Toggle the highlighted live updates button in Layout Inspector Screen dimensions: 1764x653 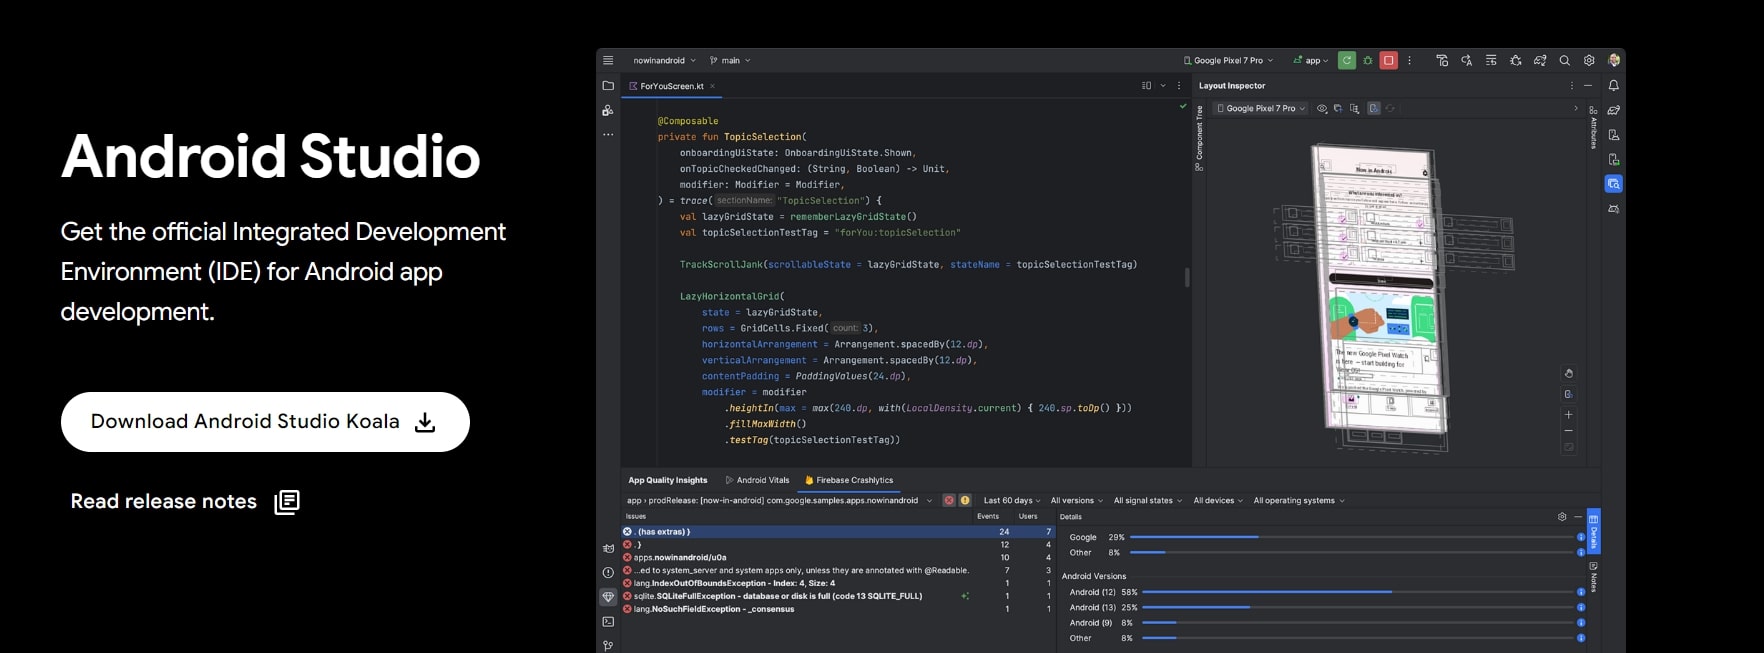click(1374, 108)
